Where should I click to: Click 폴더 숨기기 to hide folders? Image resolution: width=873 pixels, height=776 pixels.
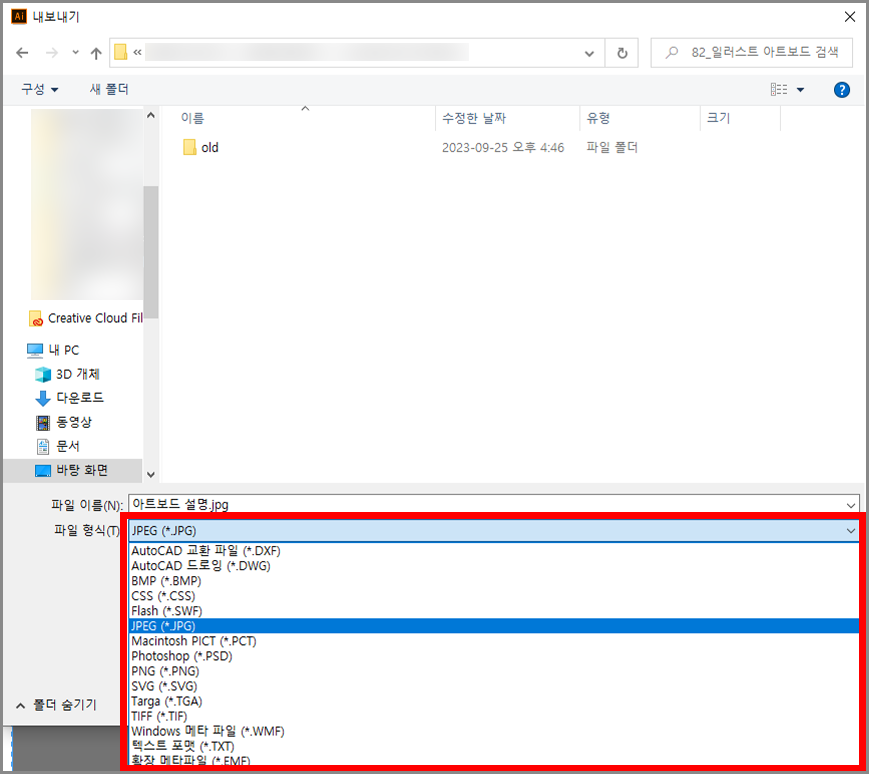(57, 705)
